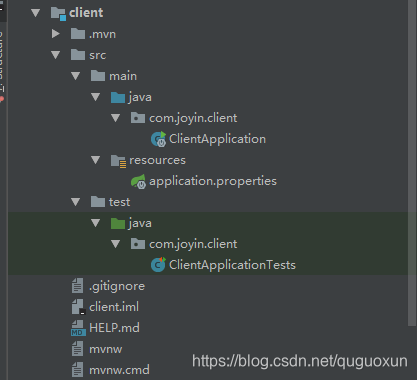The image size is (417, 380).
Task: Select the main folder name
Action: click(x=123, y=76)
